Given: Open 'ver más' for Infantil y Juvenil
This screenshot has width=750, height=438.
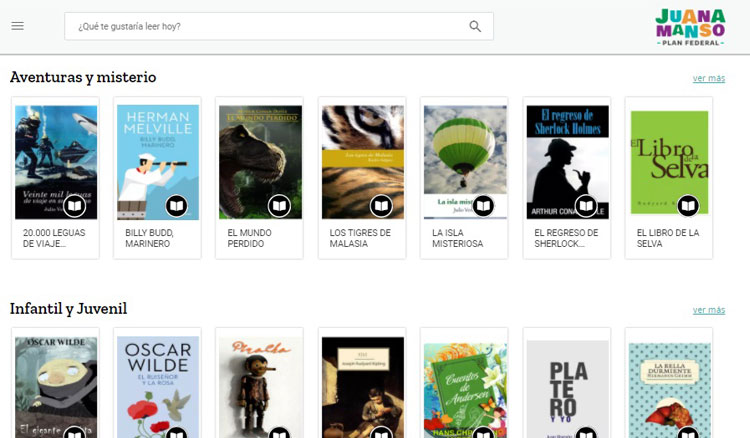Looking at the screenshot, I should click(x=709, y=310).
